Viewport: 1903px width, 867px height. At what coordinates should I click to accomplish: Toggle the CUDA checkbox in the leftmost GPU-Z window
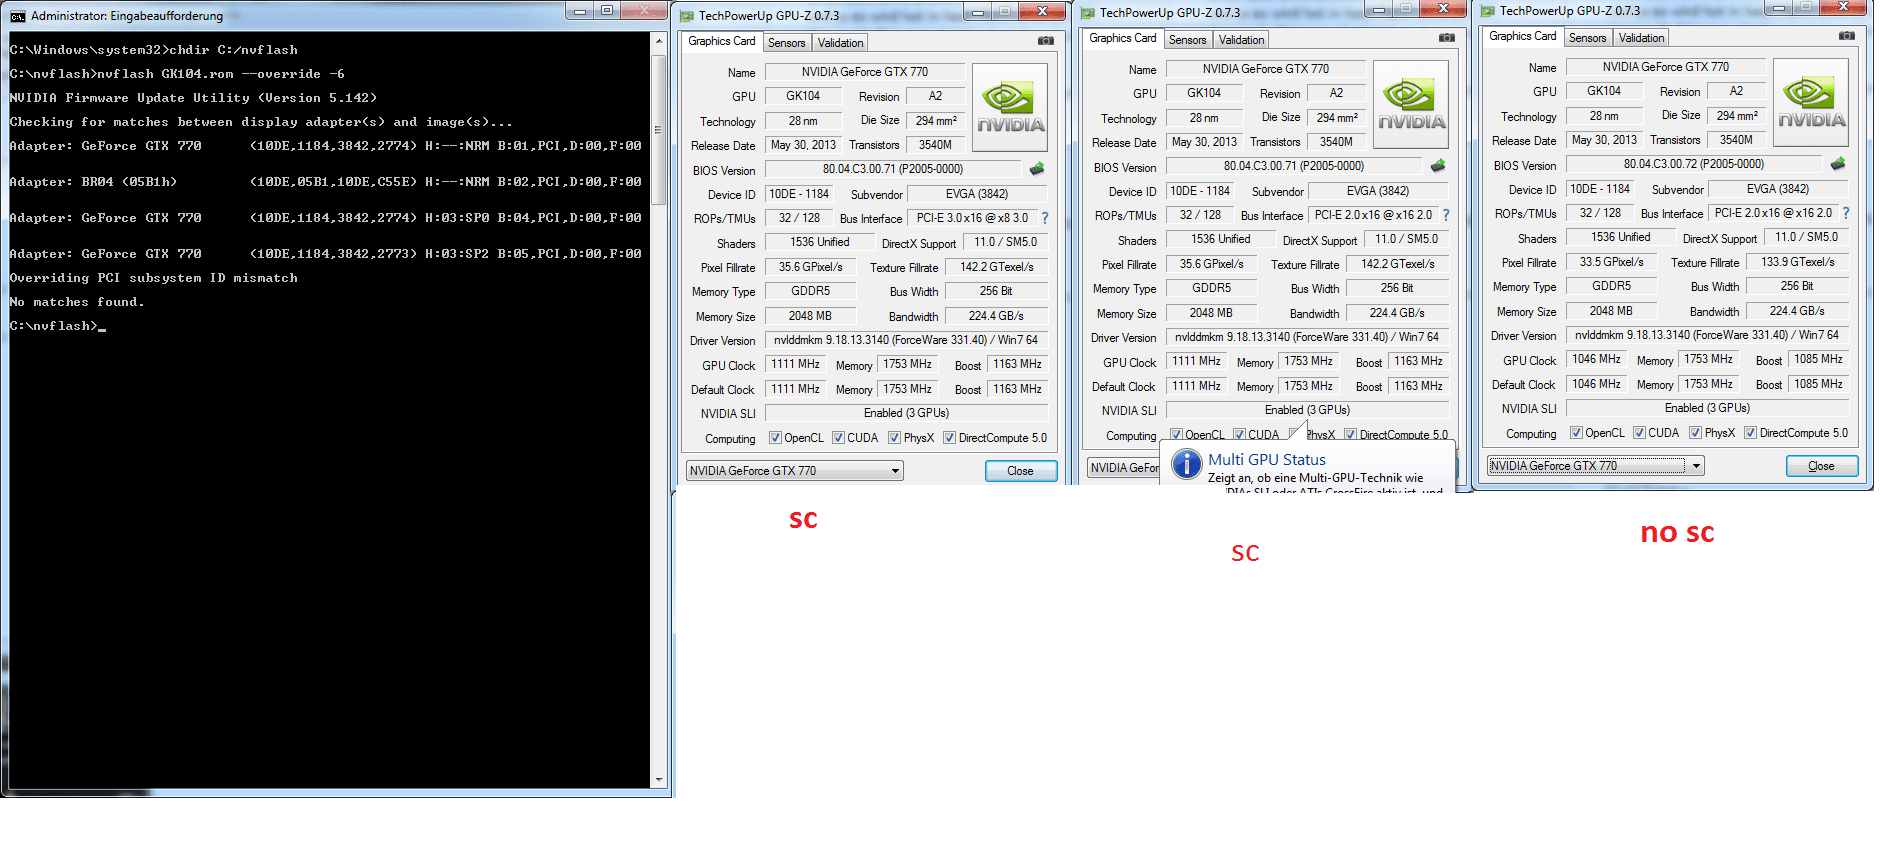point(838,438)
